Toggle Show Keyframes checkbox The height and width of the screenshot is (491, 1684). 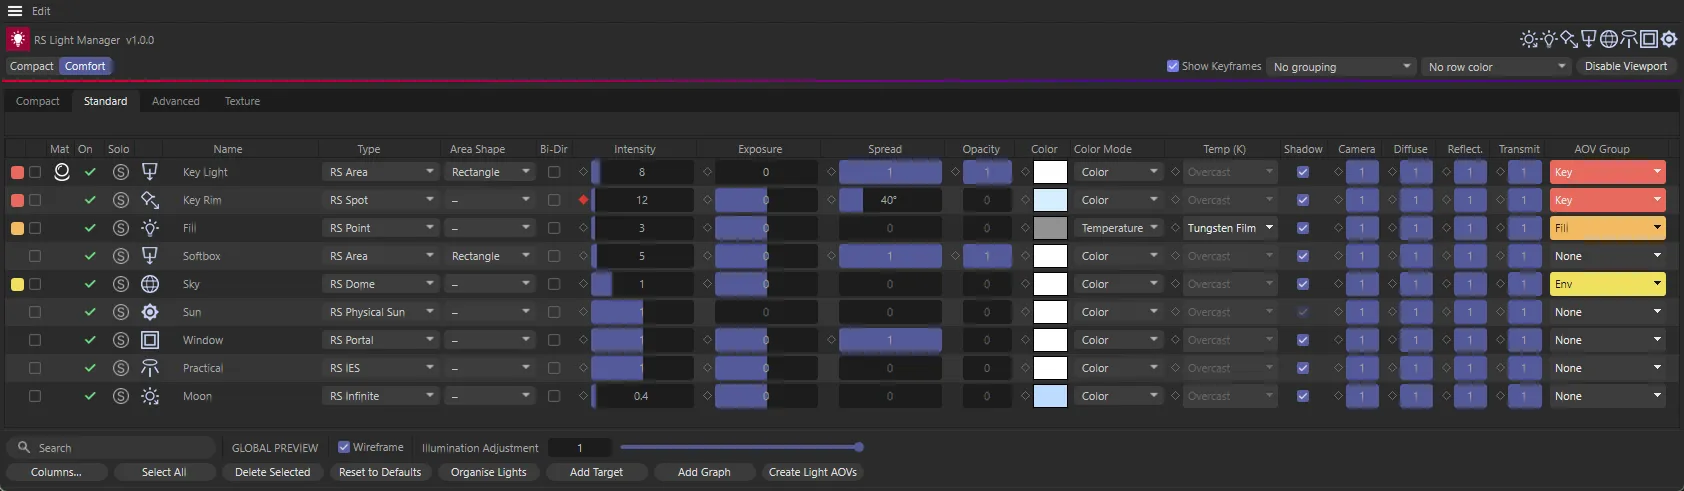point(1173,66)
